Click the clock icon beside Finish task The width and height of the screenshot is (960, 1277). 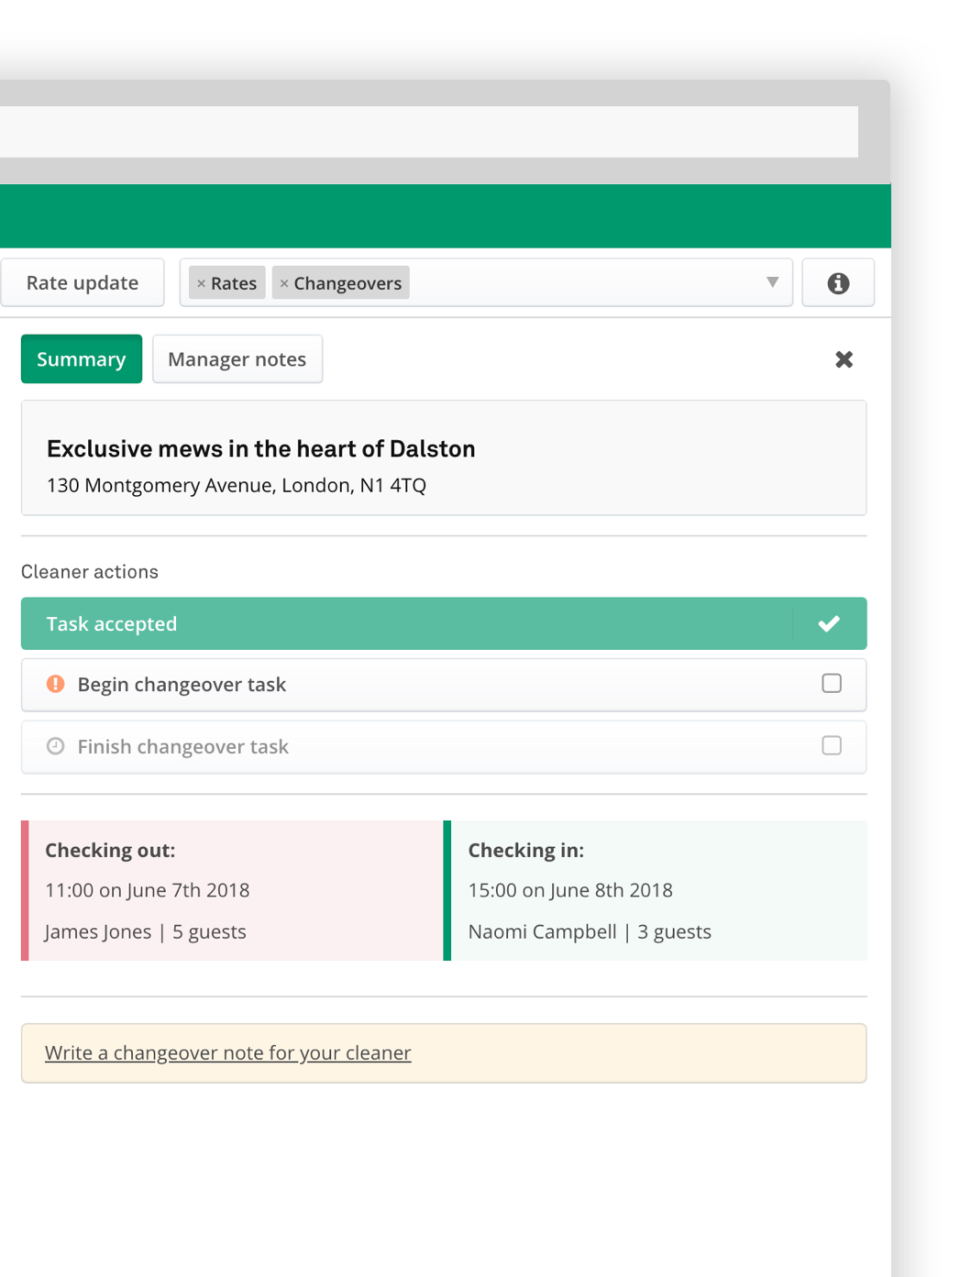pyautogui.click(x=56, y=746)
